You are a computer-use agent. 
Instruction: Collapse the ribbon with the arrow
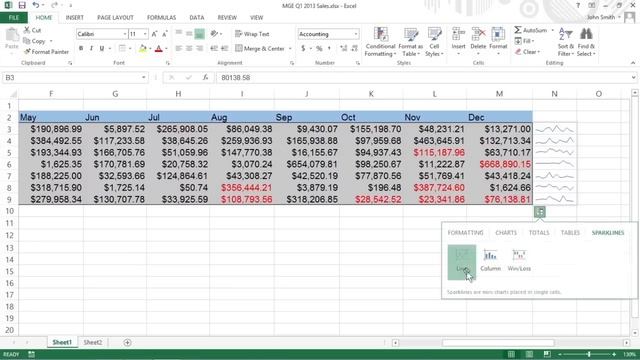tap(633, 63)
